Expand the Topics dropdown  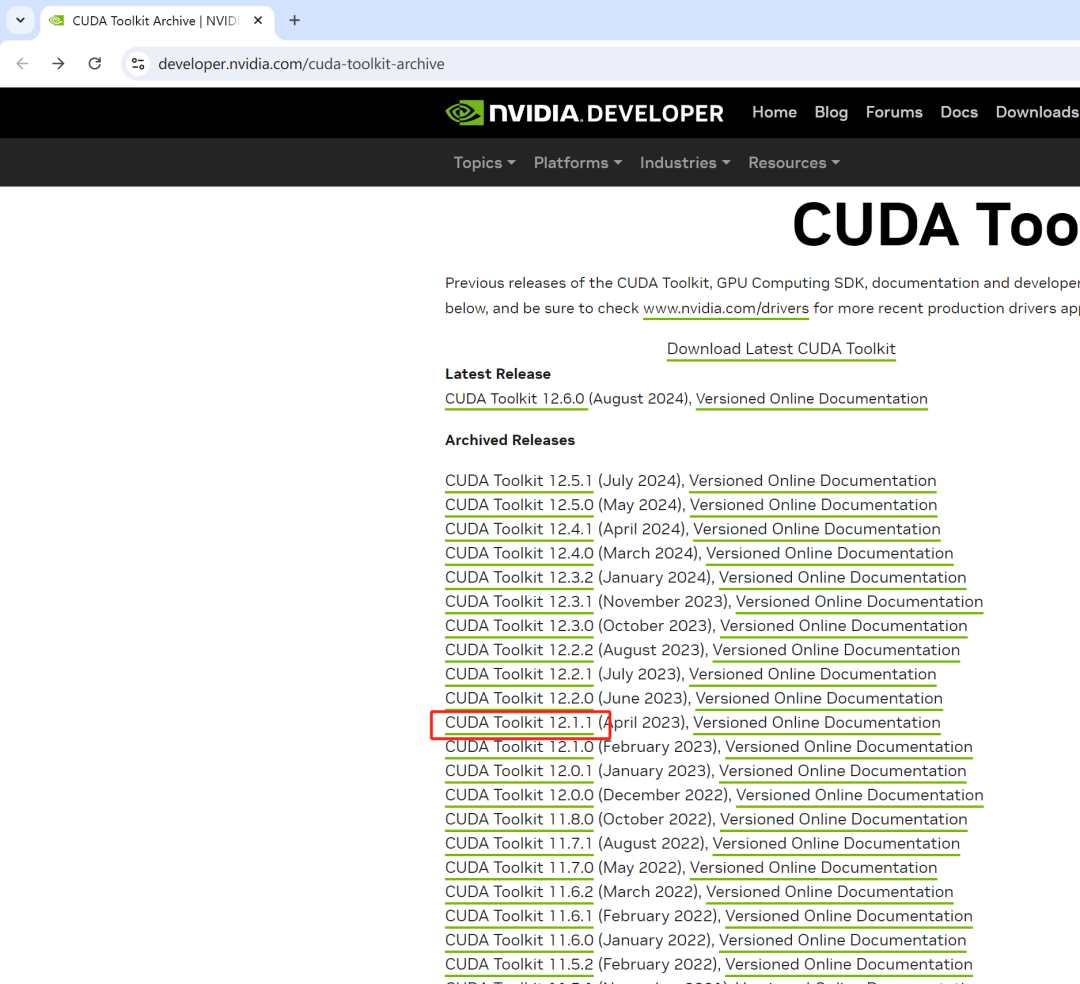pyautogui.click(x=484, y=163)
